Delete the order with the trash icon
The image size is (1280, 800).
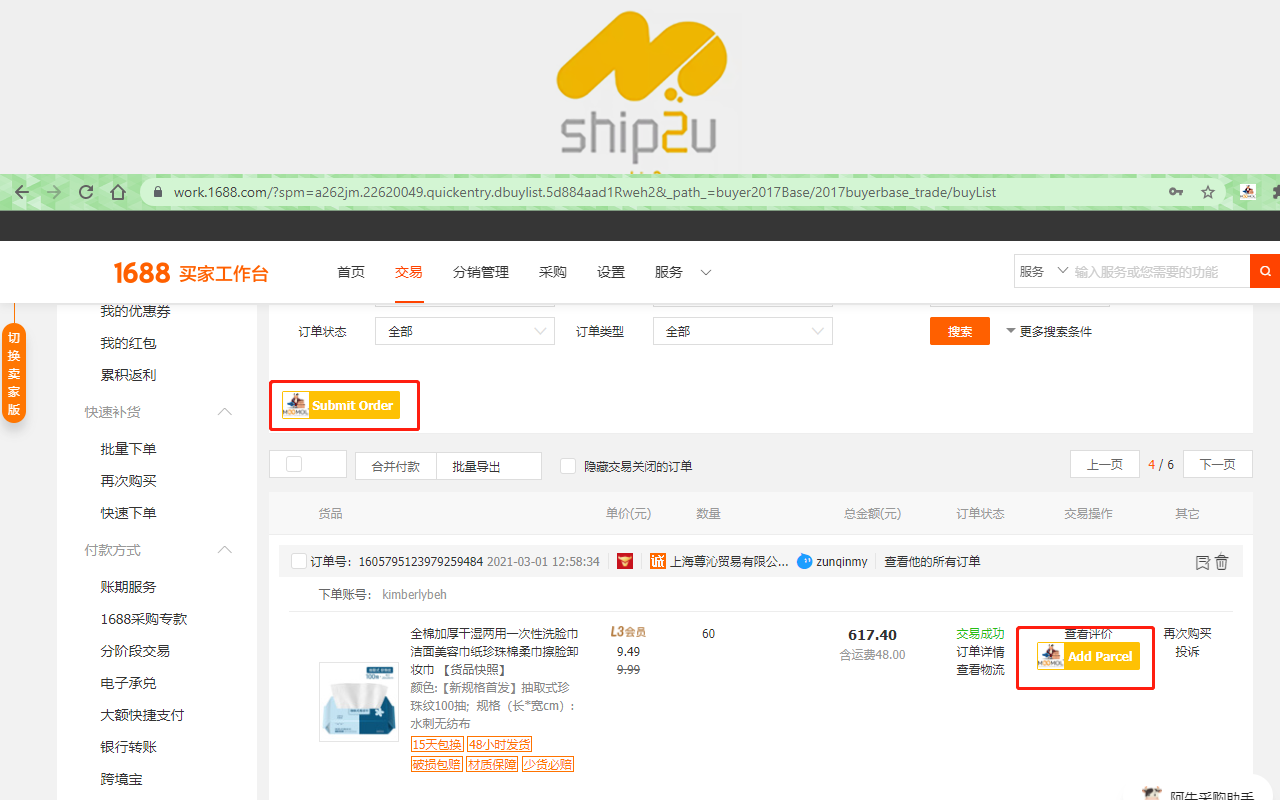[1221, 562]
